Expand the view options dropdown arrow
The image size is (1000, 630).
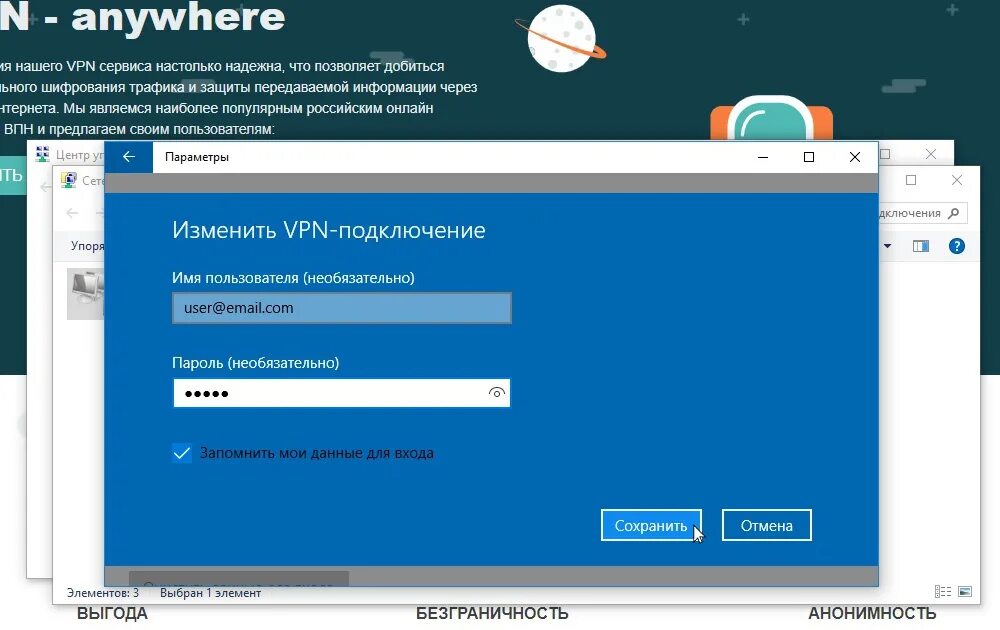[887, 246]
